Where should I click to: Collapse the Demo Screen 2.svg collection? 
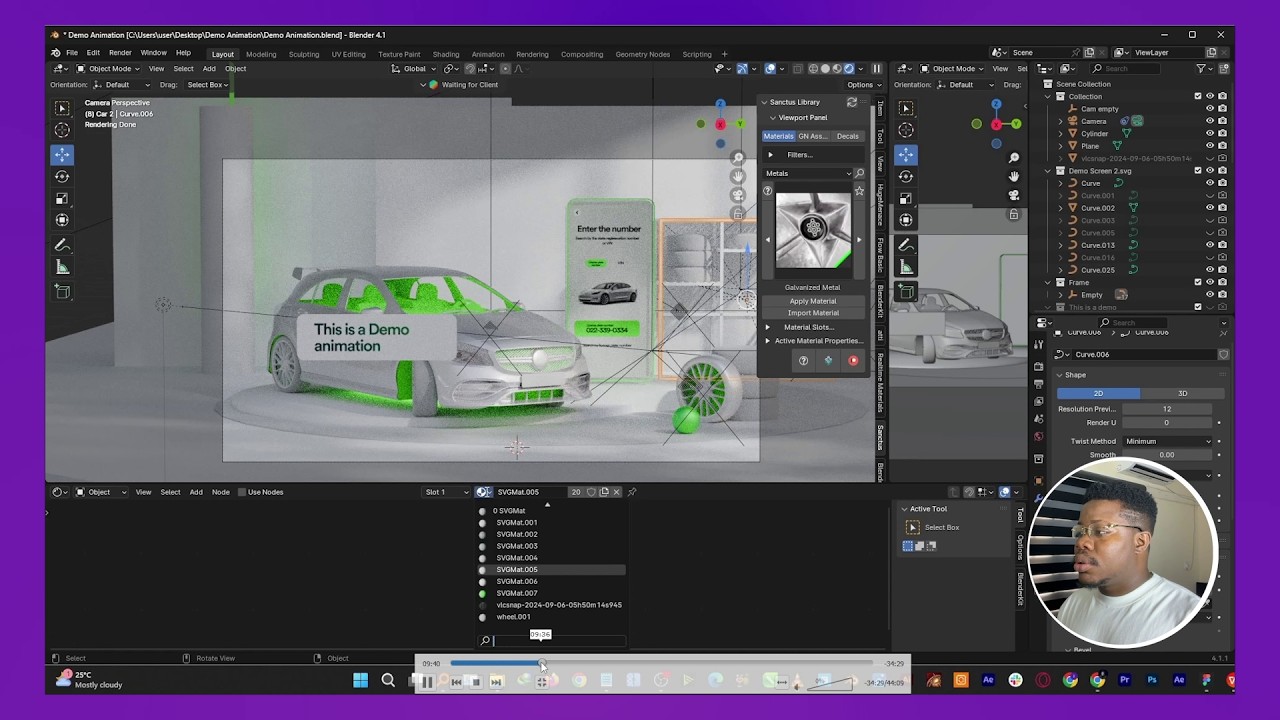pos(1048,171)
